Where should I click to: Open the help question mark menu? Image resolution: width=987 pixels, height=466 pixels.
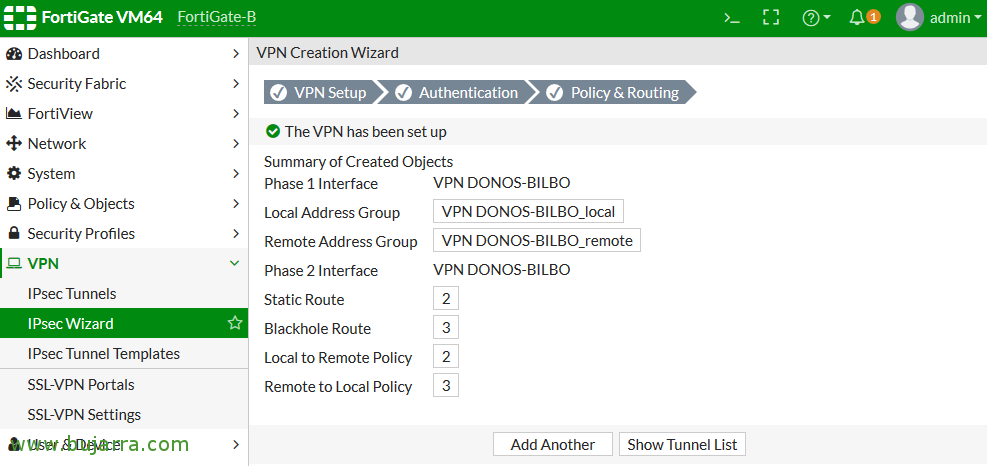coord(816,18)
